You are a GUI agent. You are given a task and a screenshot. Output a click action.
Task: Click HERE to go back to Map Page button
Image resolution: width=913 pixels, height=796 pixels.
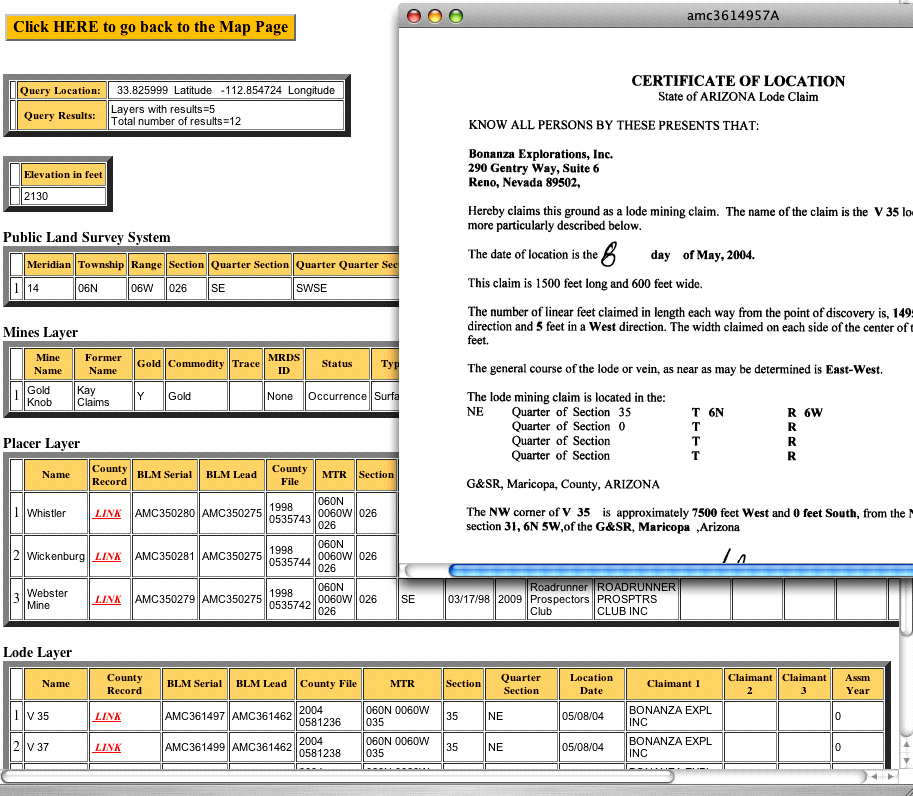[x=150, y=27]
